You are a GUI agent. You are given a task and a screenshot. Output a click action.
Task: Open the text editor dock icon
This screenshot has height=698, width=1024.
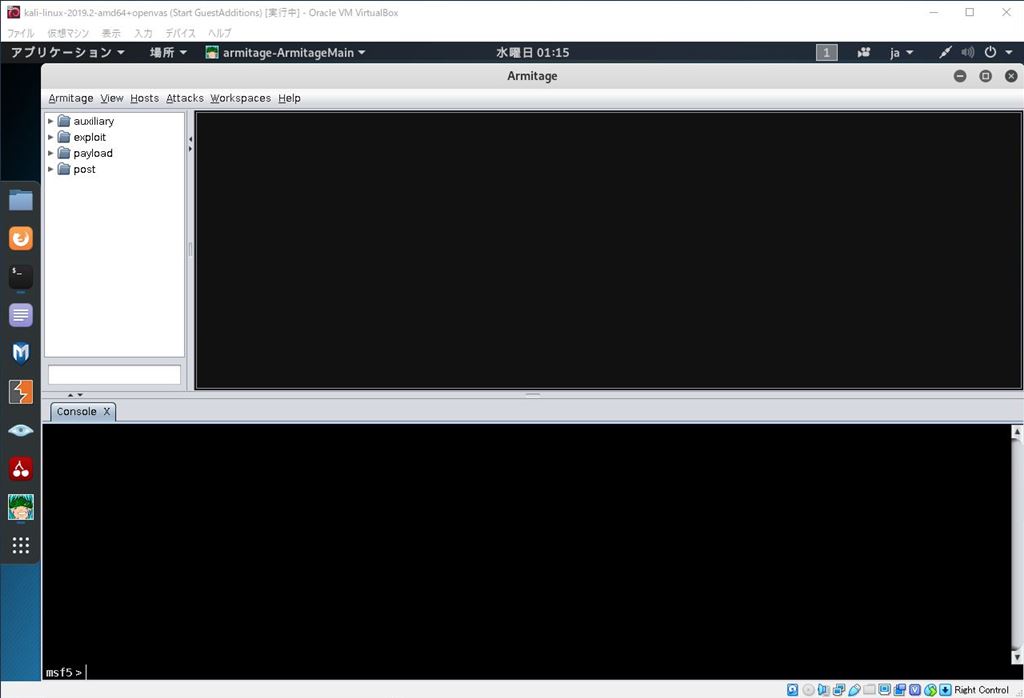[21, 315]
